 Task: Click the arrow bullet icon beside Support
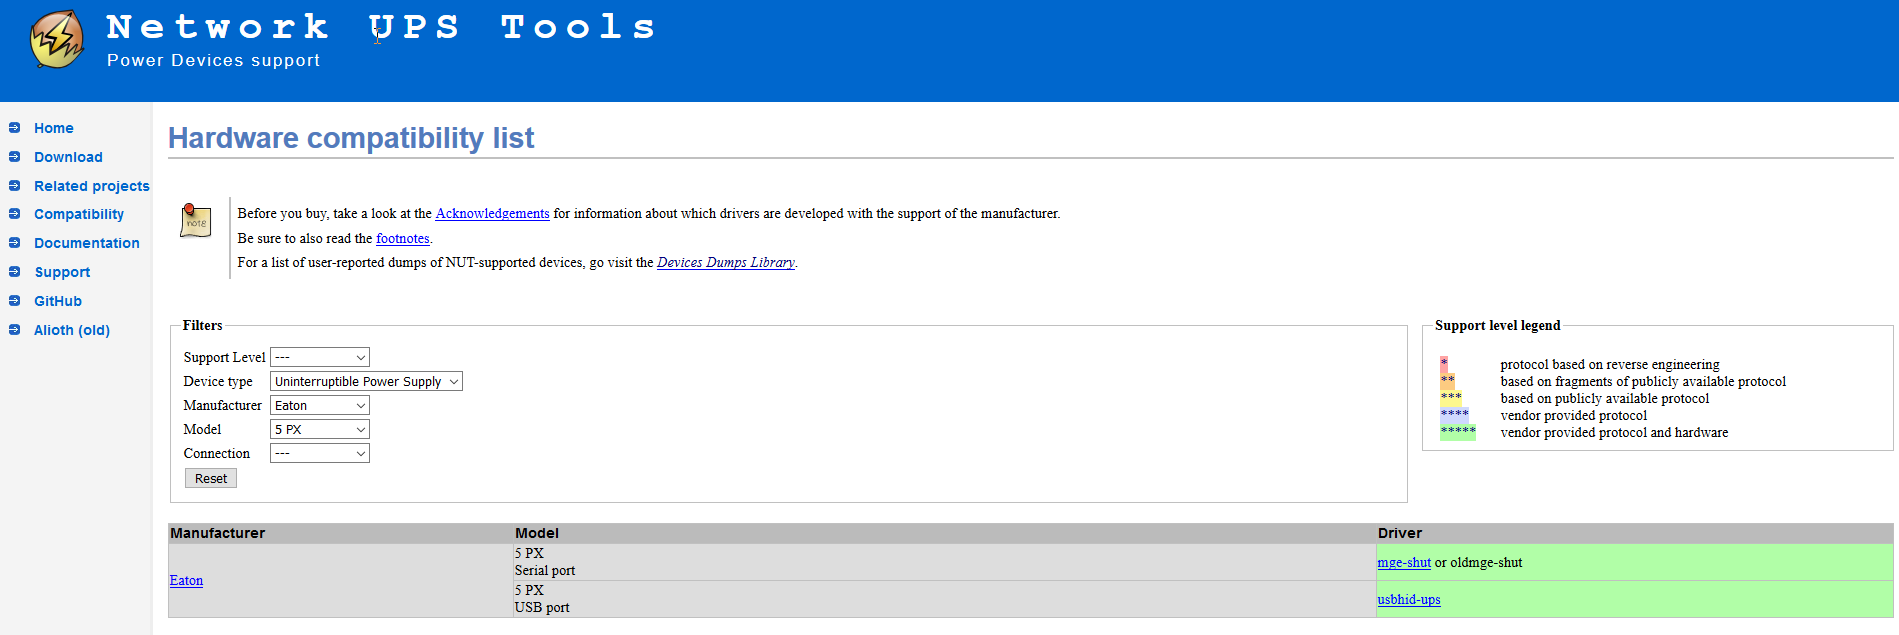pos(14,272)
